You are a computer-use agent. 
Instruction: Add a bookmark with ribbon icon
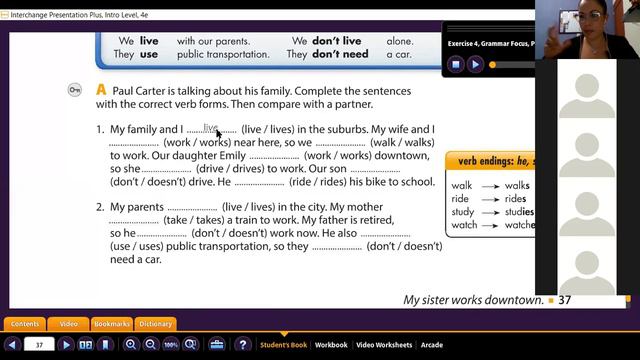[105, 345]
